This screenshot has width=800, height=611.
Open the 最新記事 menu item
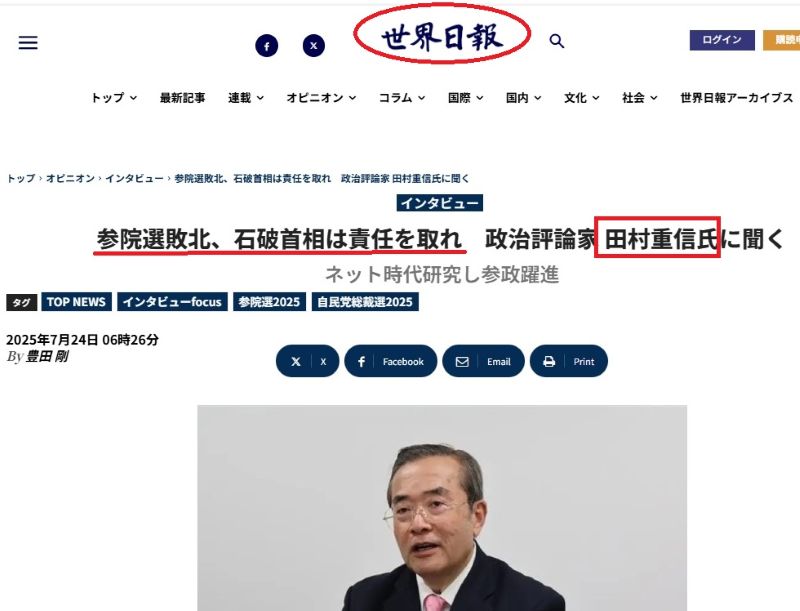[183, 97]
